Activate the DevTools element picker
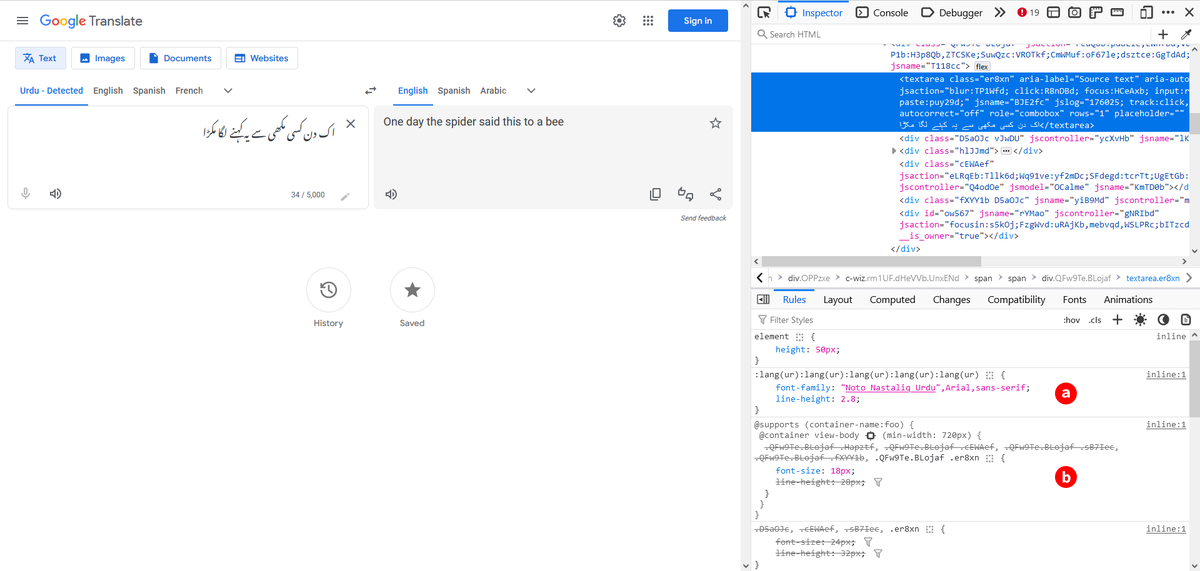This screenshot has height=571, width=1200. coord(764,13)
